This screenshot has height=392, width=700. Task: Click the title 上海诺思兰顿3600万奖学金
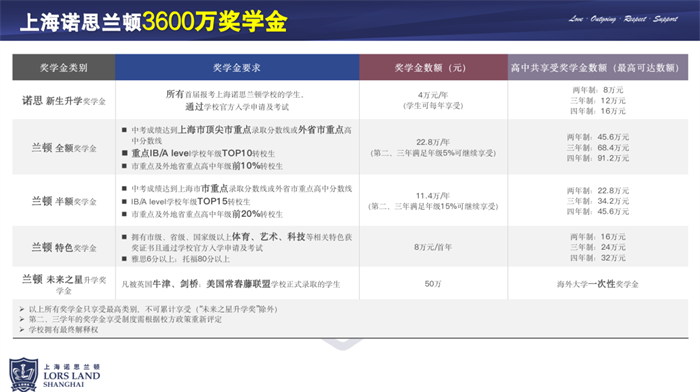[154, 21]
